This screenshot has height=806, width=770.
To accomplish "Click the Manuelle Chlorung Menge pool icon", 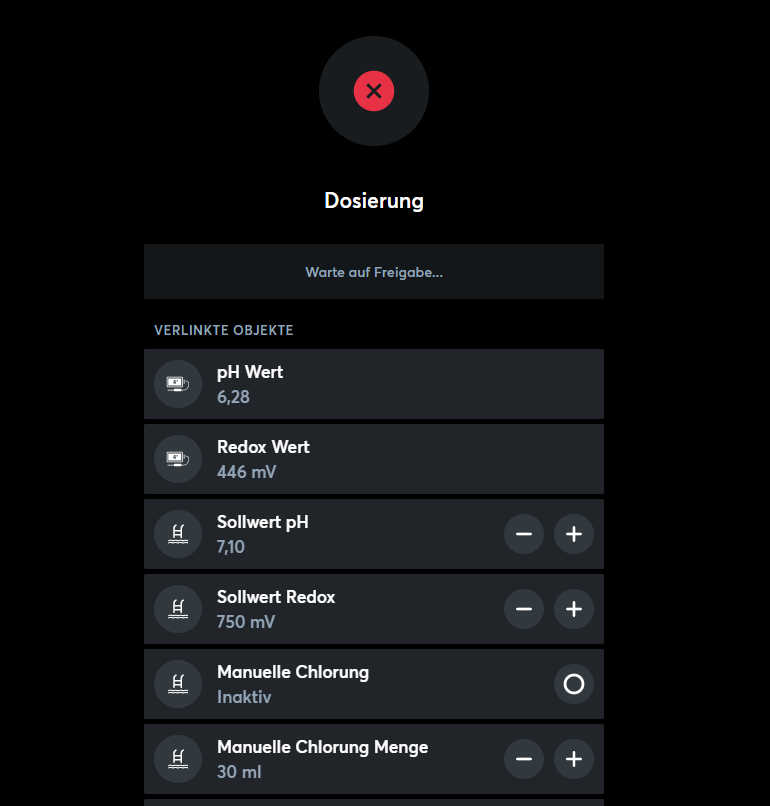I will point(178,759).
